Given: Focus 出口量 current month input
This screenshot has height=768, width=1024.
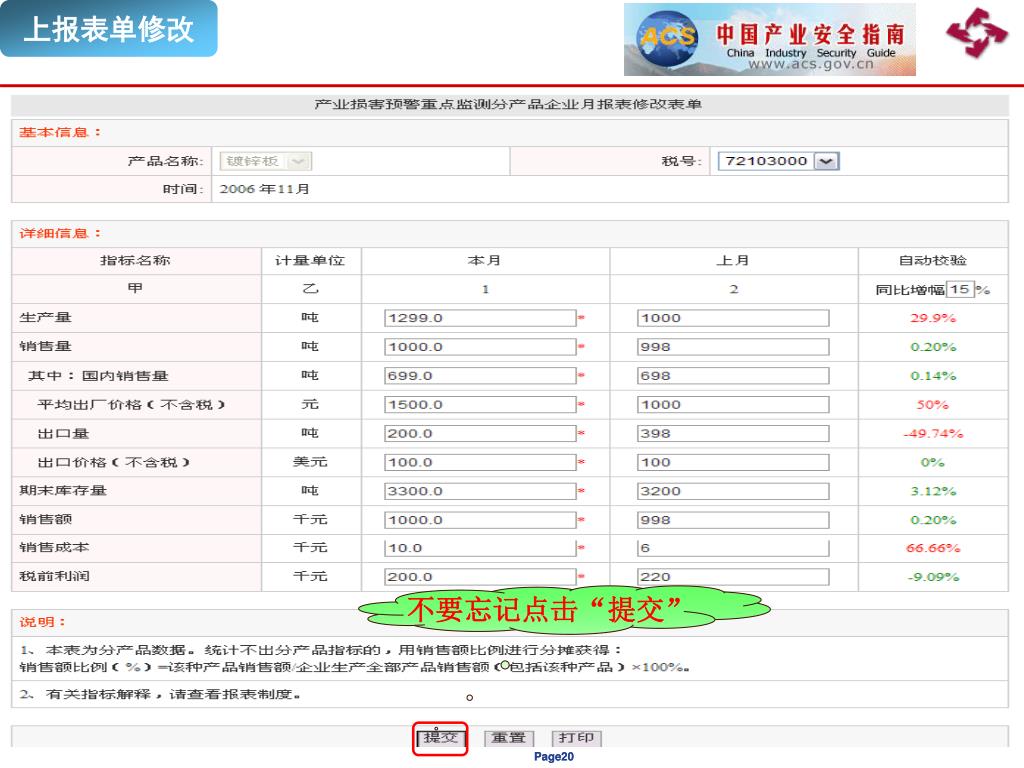Looking at the screenshot, I should tap(480, 434).
